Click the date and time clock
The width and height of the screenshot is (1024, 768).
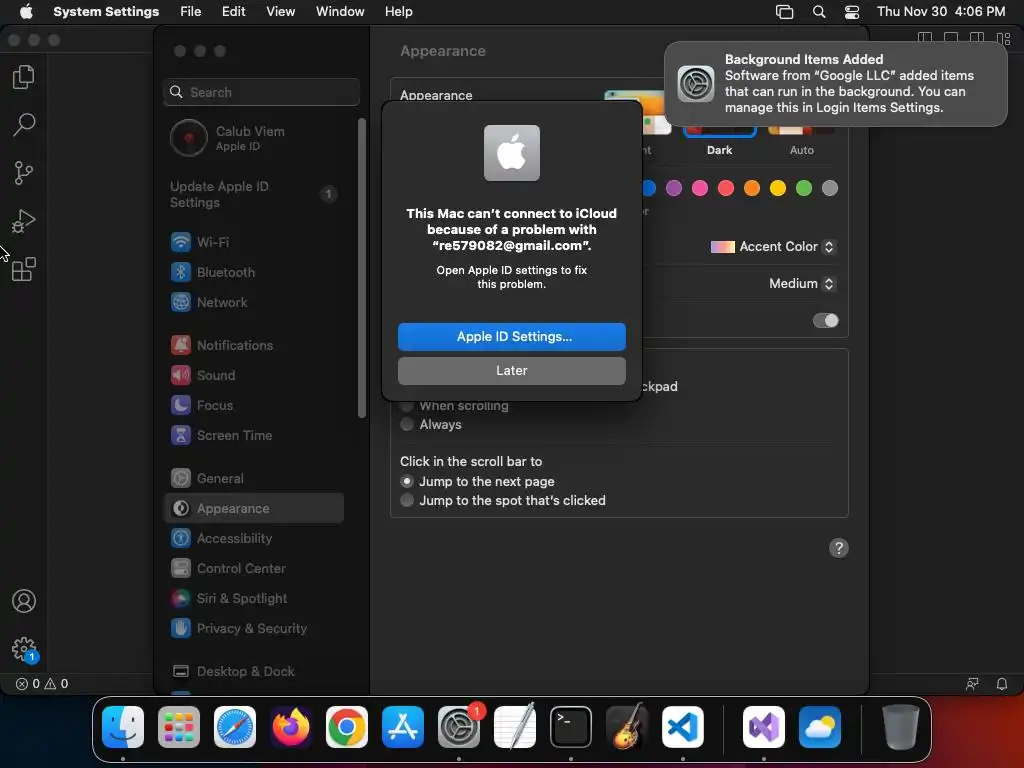click(940, 12)
